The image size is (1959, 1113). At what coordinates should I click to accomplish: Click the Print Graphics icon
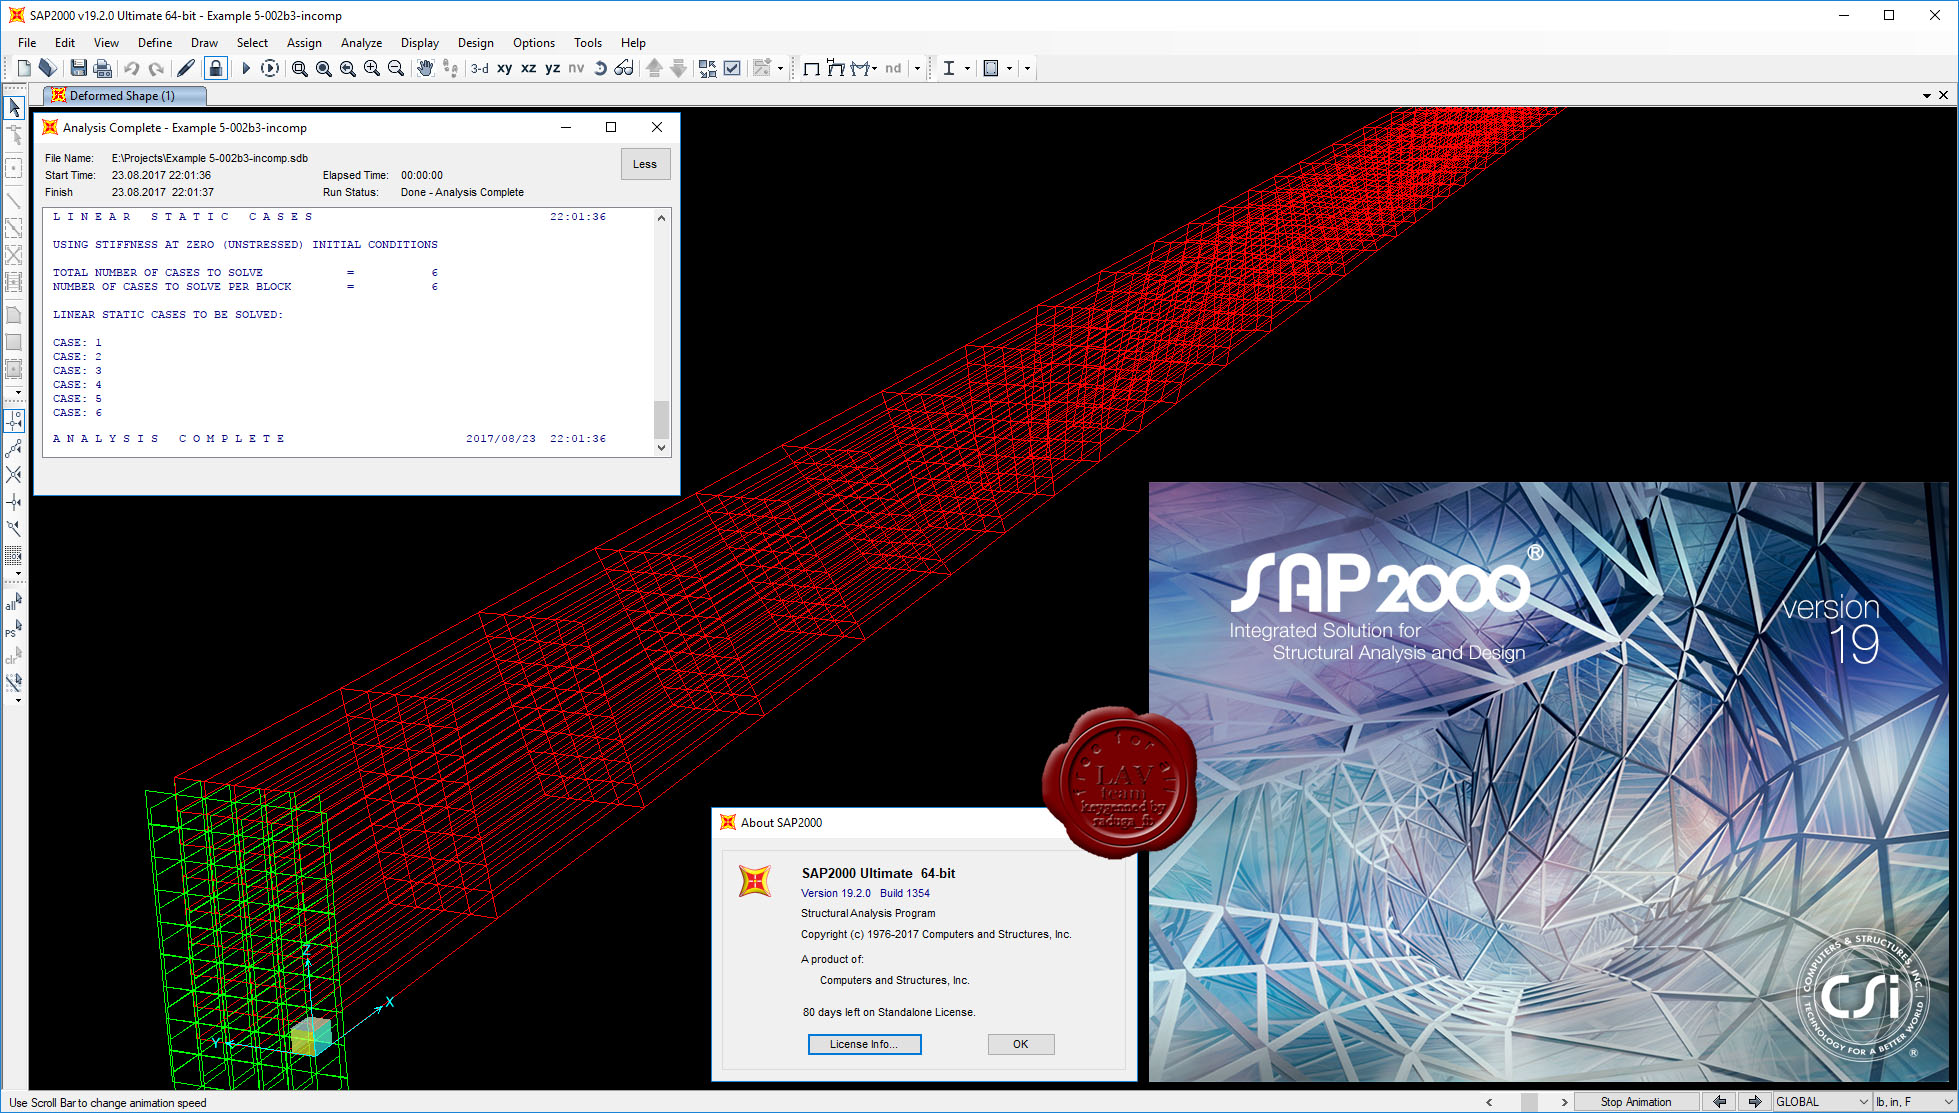[x=102, y=68]
